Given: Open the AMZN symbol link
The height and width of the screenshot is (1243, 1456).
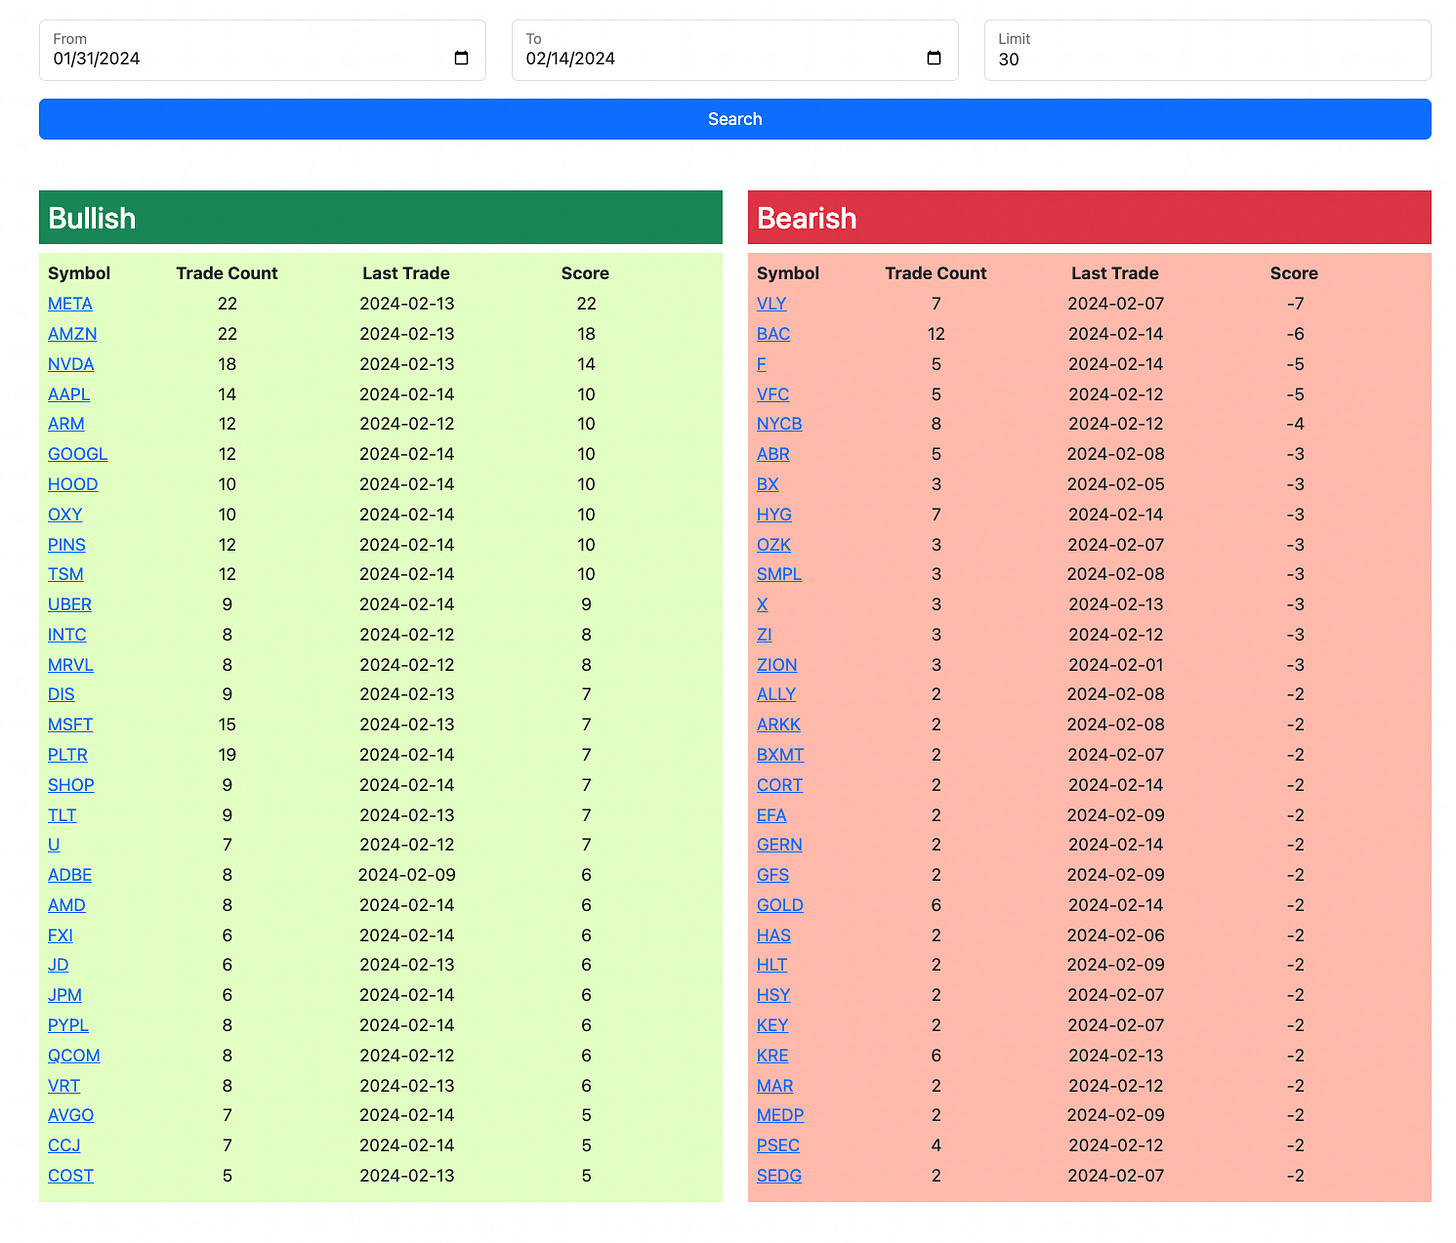Looking at the screenshot, I should (x=72, y=334).
